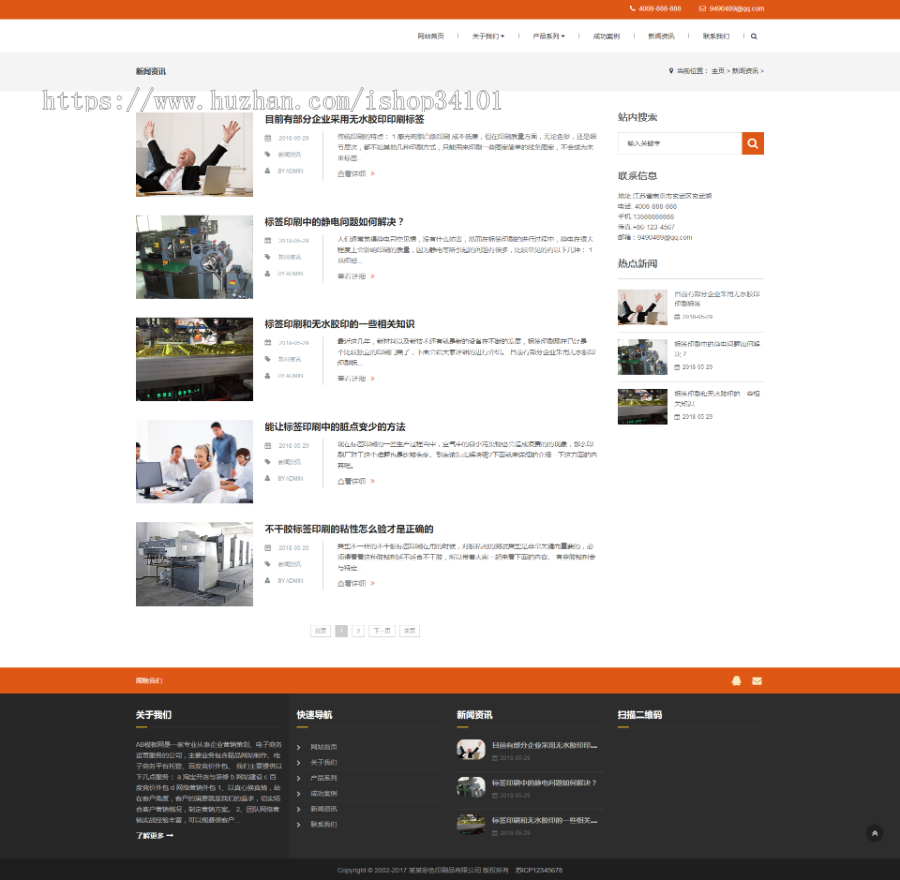Click the search magnifier in the top navigation bar
Screen dimensions: 900x880
[753, 36]
